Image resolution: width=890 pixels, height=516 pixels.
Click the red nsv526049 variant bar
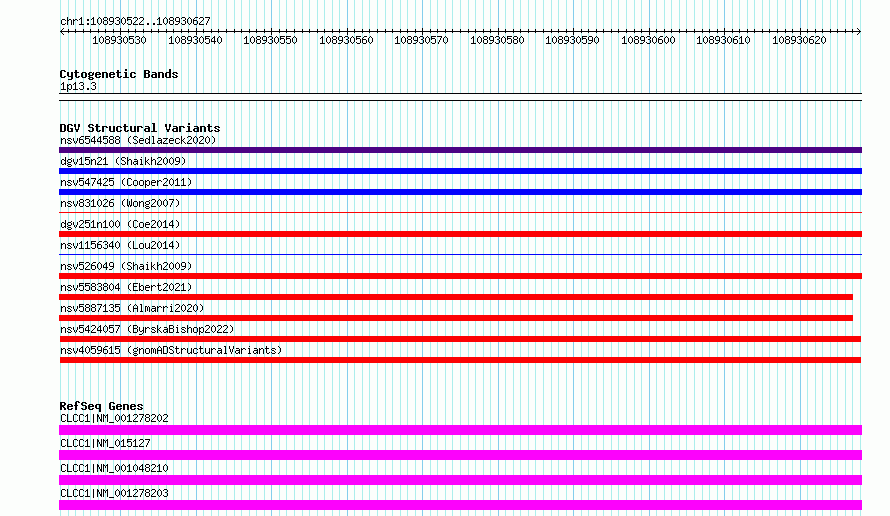pyautogui.click(x=460, y=276)
